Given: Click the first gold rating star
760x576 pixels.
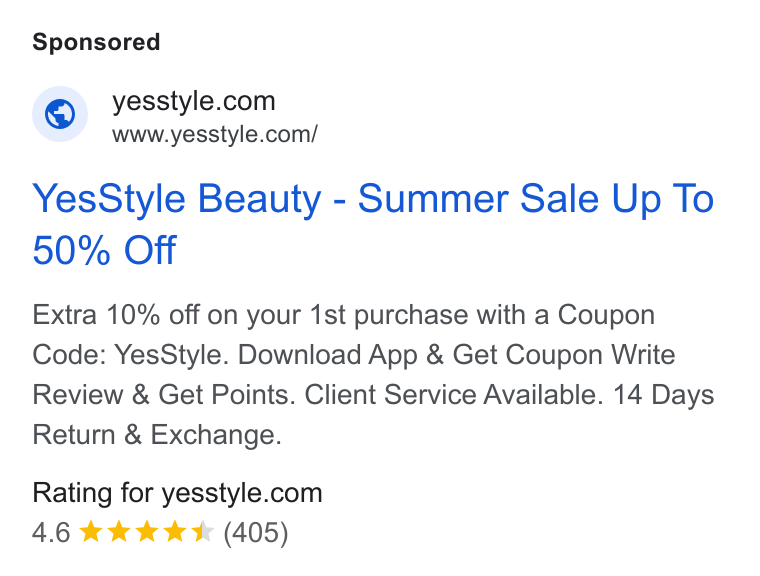Looking at the screenshot, I should click(90, 532).
